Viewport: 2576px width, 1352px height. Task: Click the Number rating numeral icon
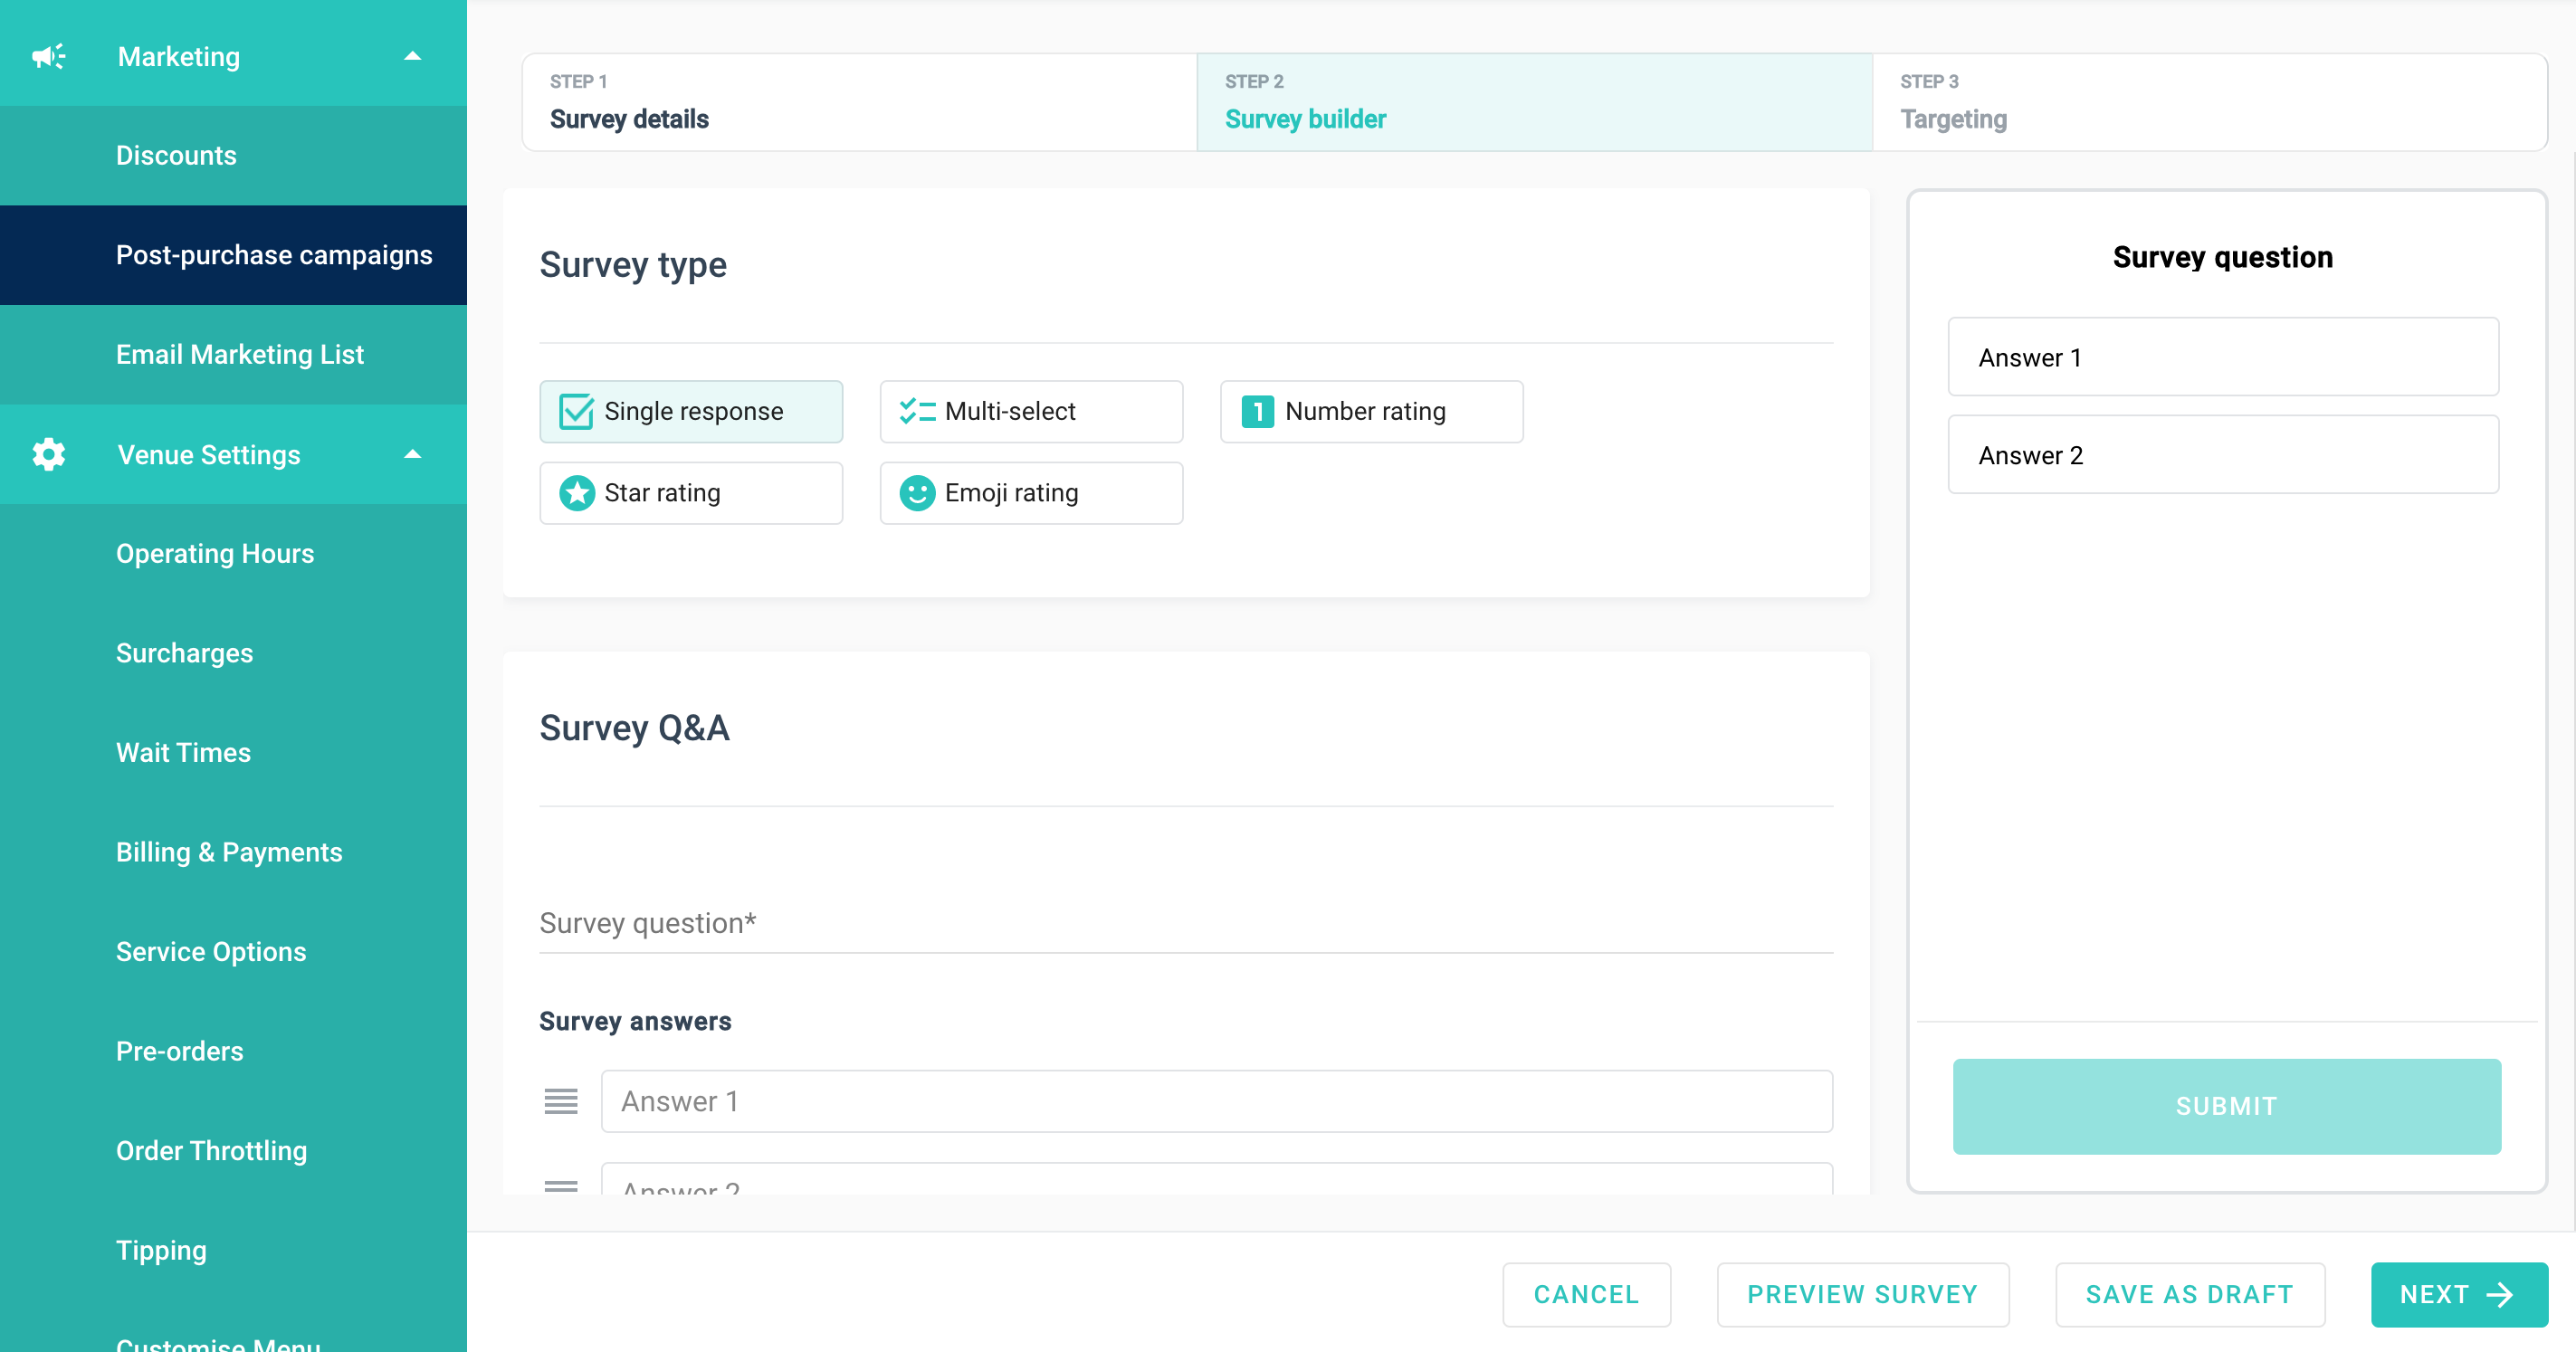(1257, 411)
